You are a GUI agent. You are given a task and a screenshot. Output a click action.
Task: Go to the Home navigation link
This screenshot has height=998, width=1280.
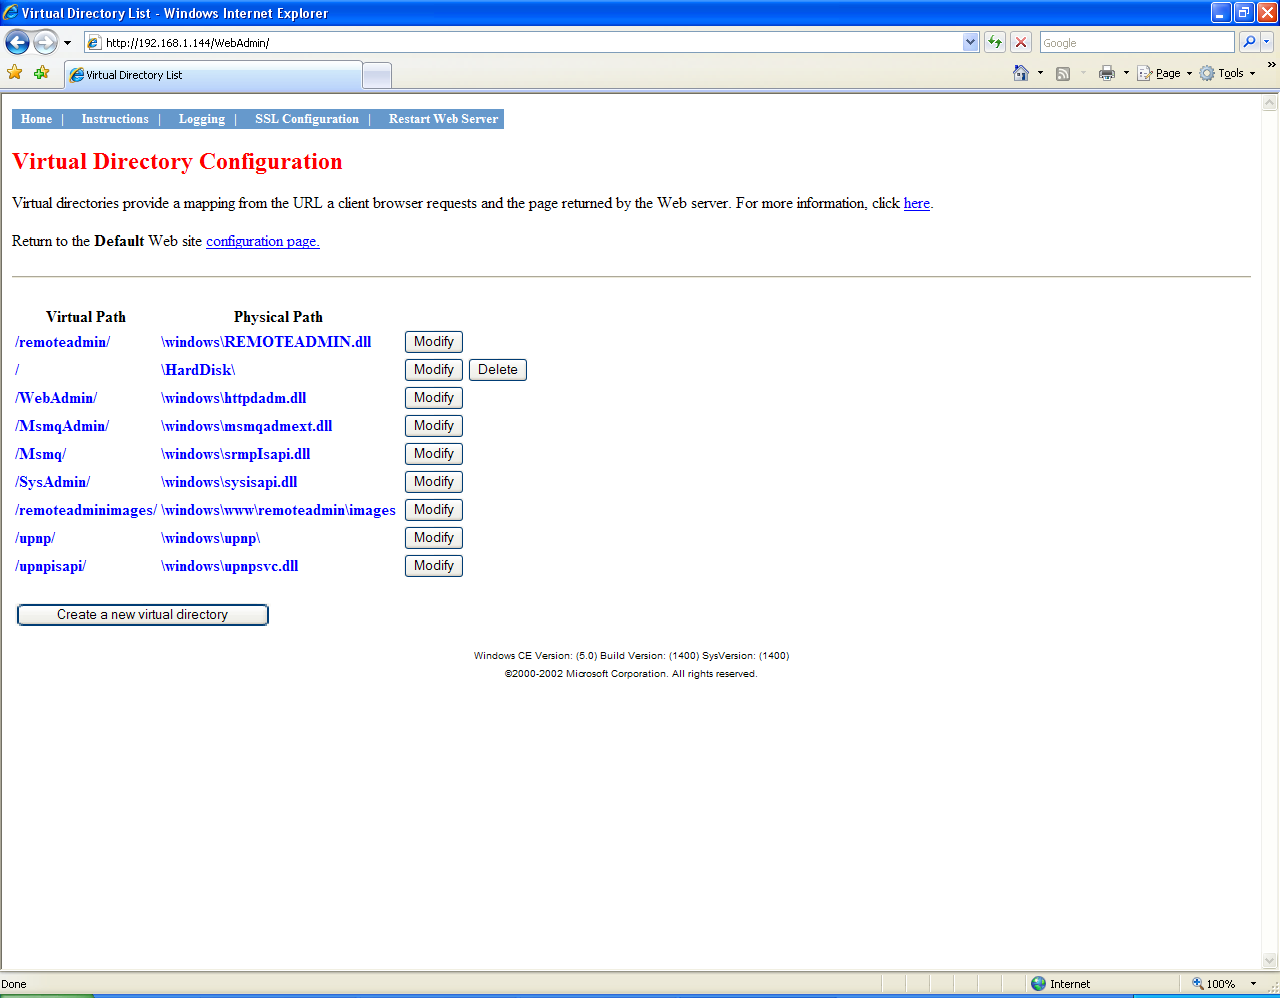pos(36,119)
